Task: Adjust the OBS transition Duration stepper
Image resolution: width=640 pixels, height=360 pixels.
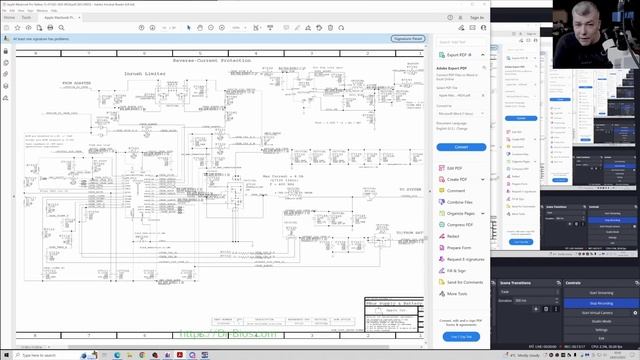Action: [x=557, y=300]
